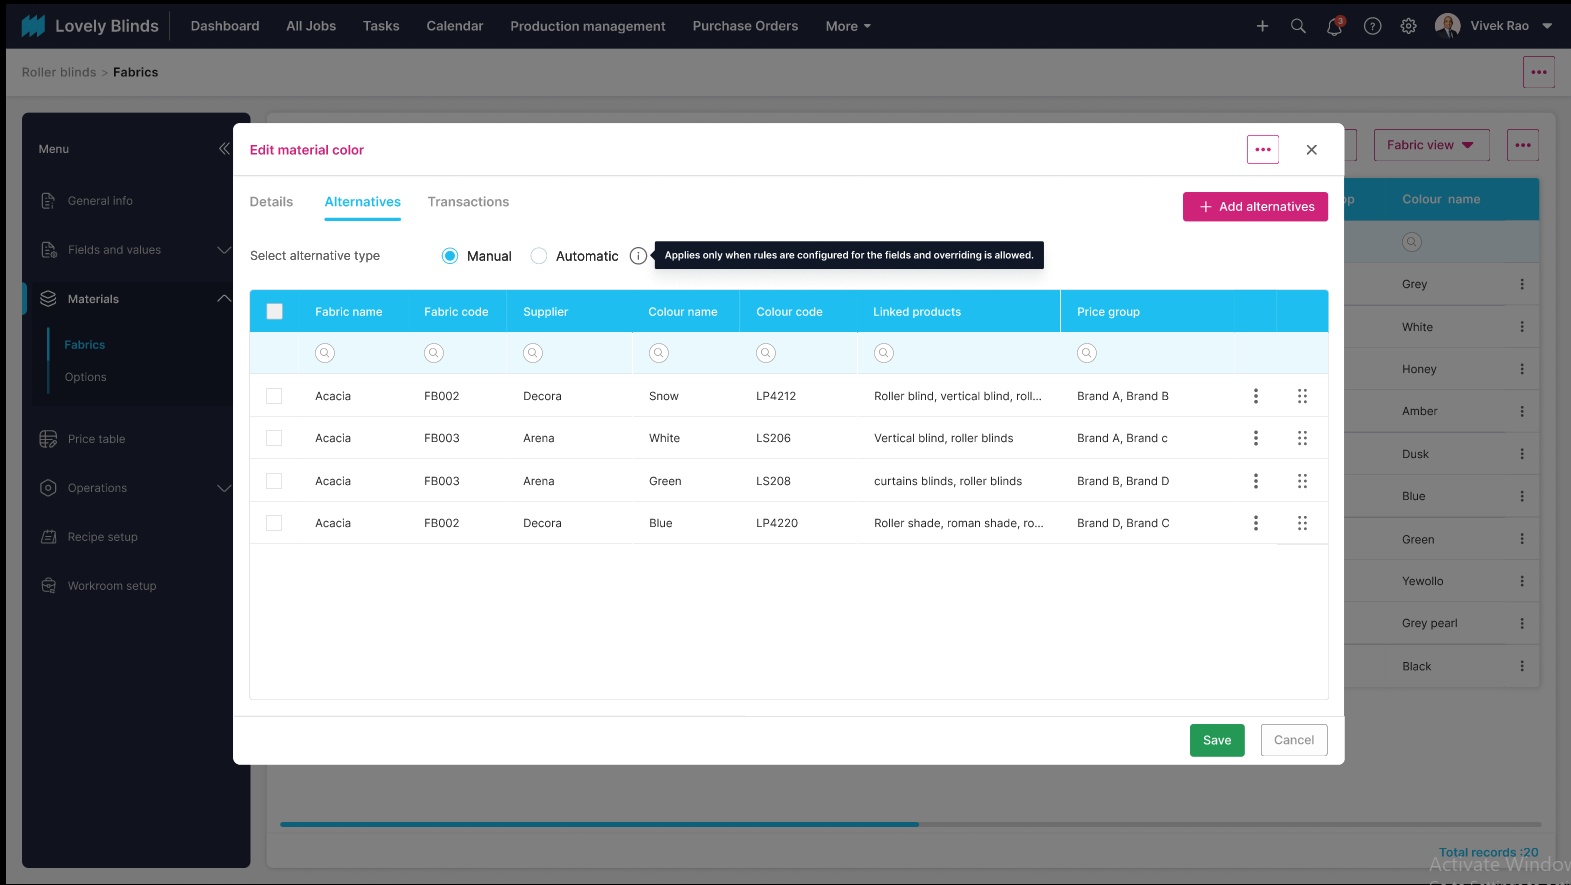Select the Automatic radio button
1571x885 pixels.
click(x=539, y=256)
